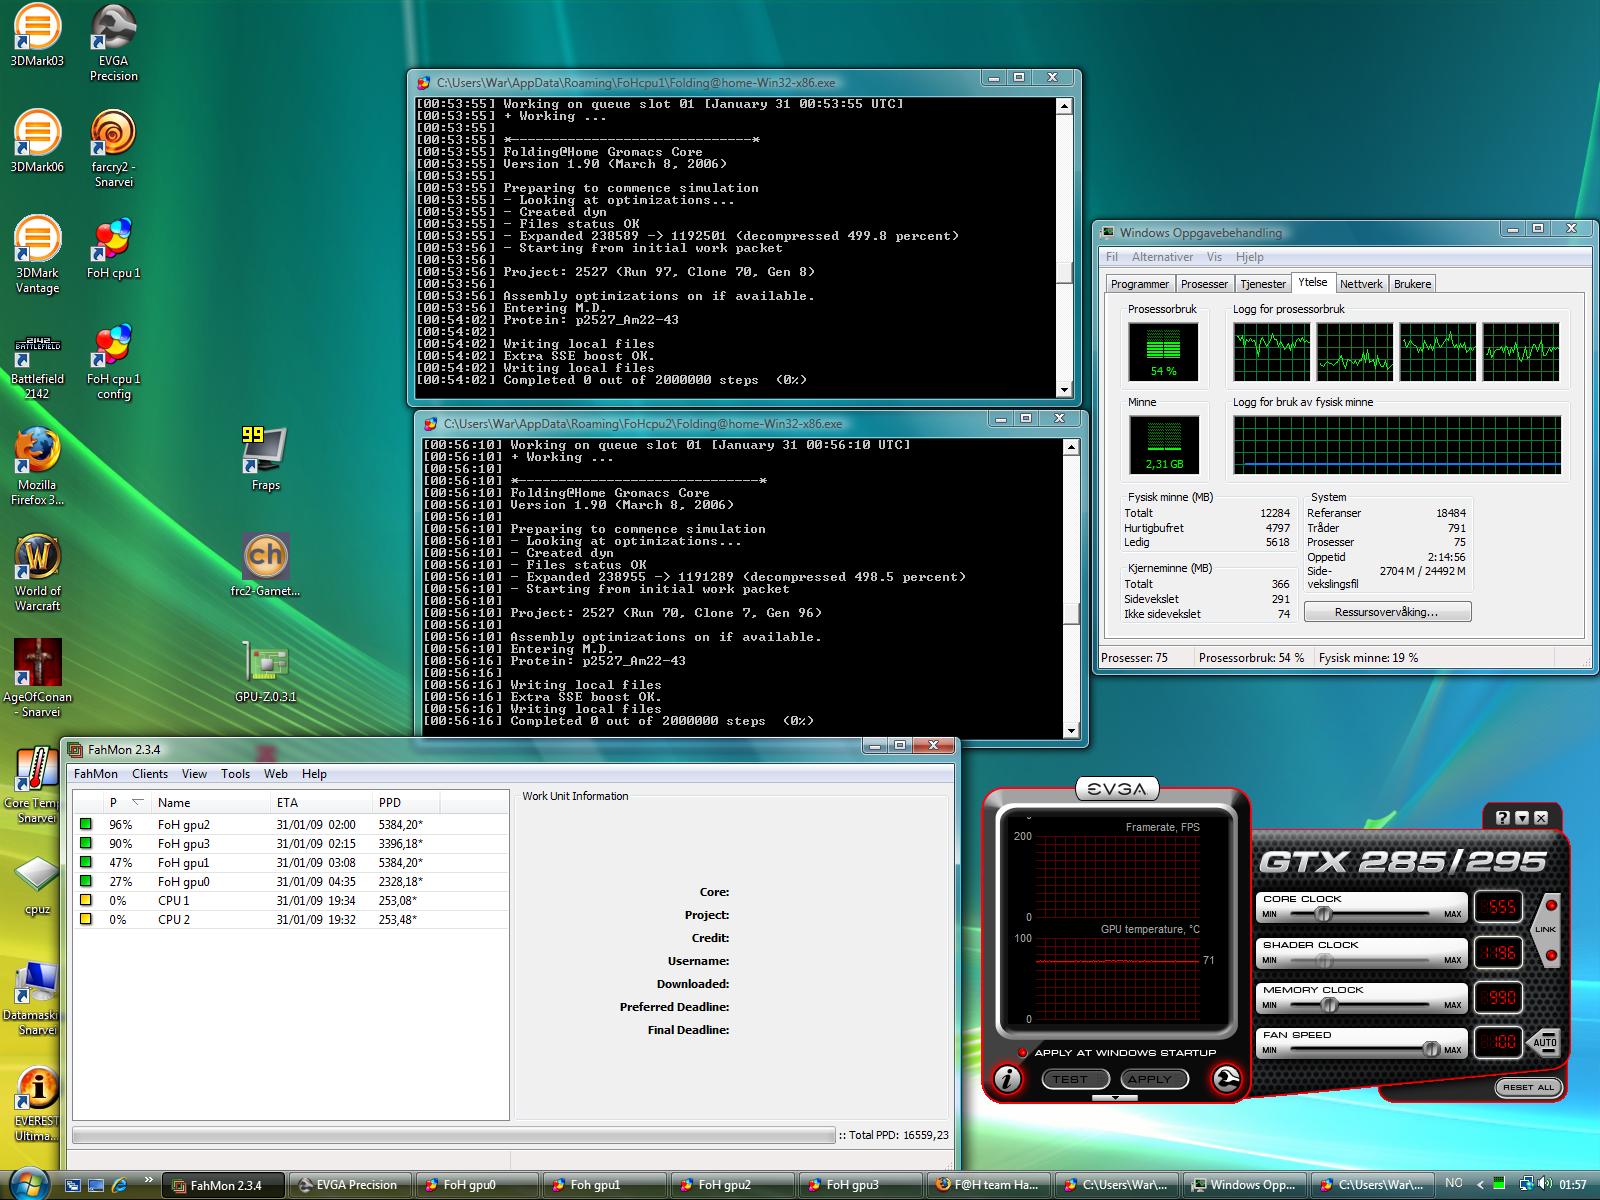
Task: Select the FoH gpu2 row in FahMon
Action: pos(291,824)
